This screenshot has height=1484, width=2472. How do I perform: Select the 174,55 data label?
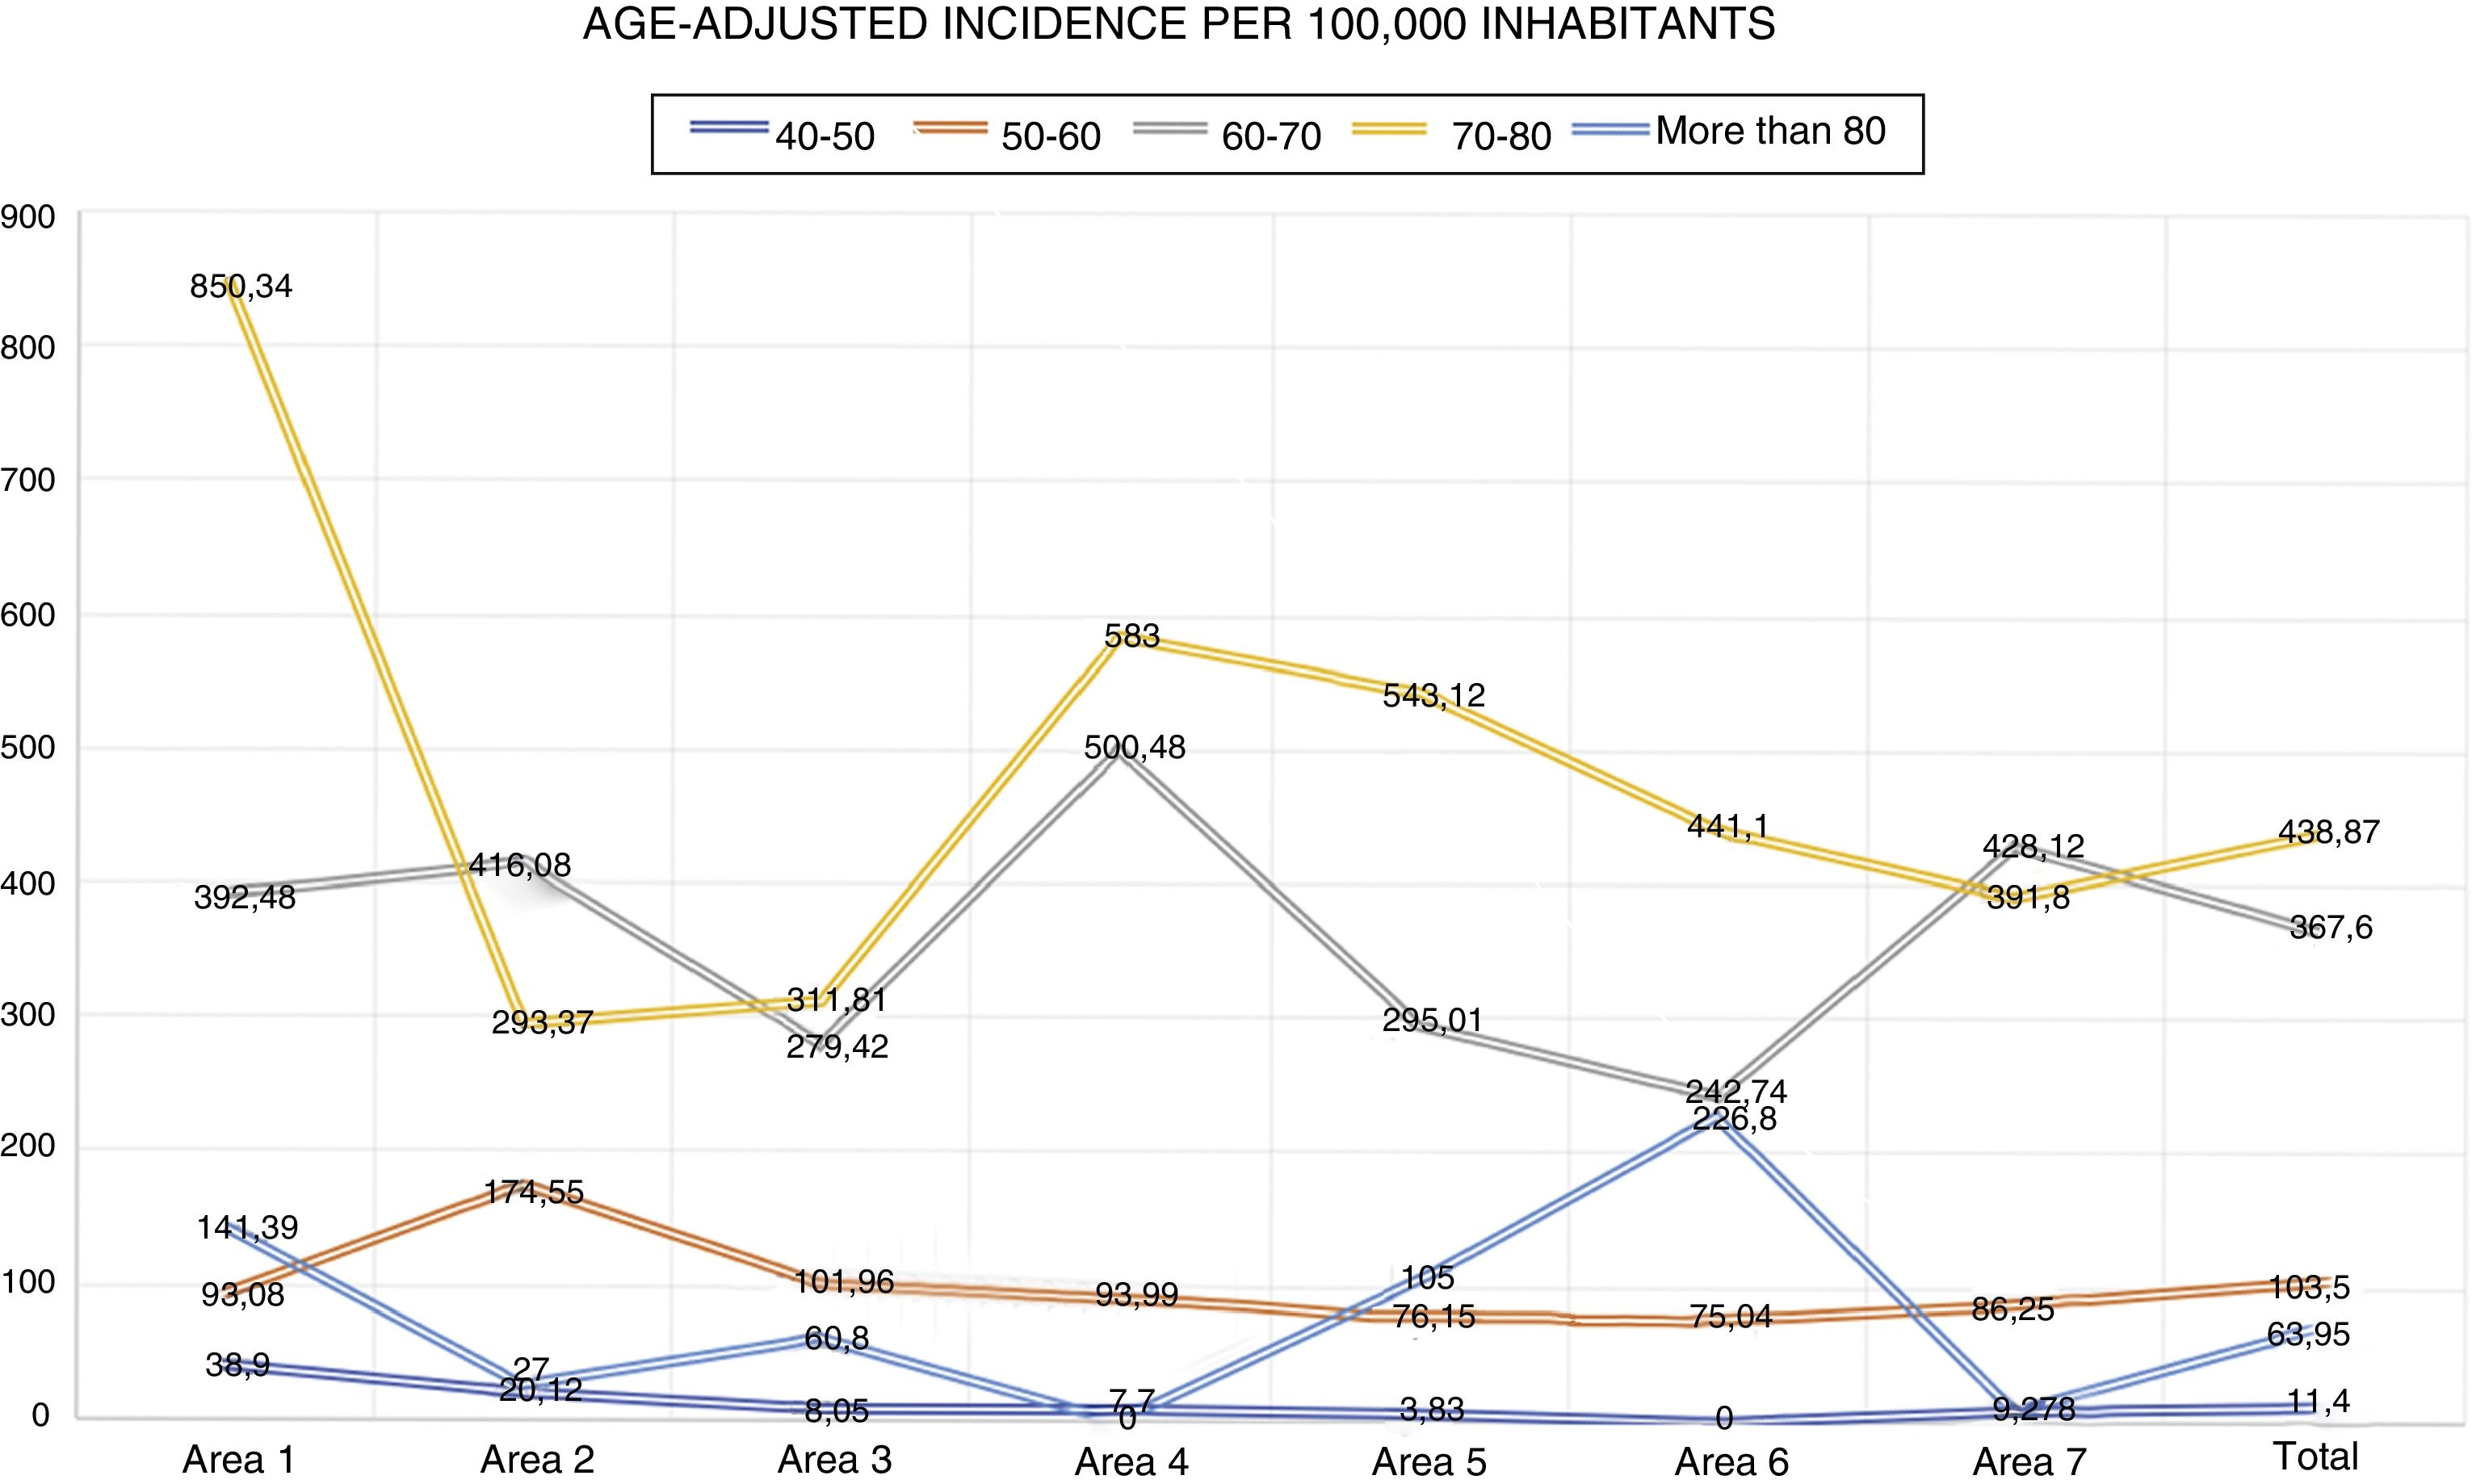click(x=533, y=1192)
